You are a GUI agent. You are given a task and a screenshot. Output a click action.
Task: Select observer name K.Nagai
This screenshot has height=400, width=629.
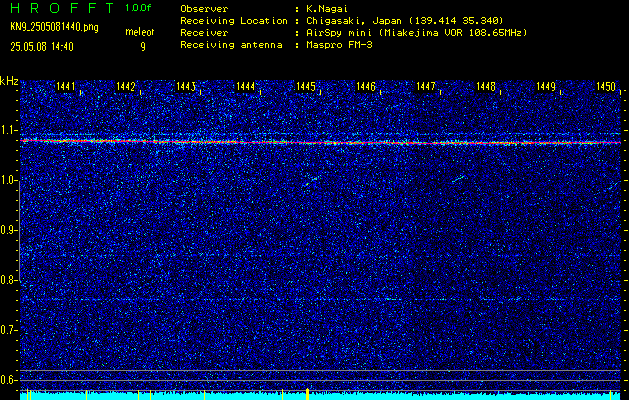click(327, 9)
